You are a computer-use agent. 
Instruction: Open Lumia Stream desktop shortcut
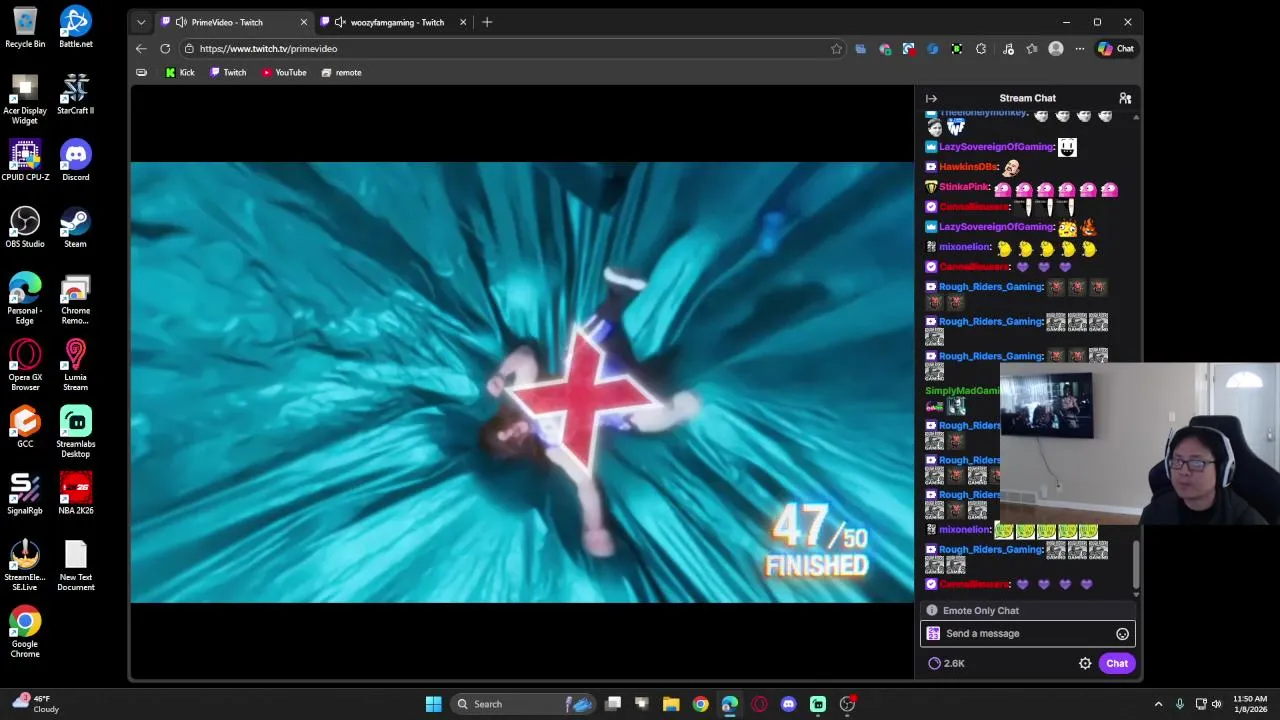click(x=75, y=366)
